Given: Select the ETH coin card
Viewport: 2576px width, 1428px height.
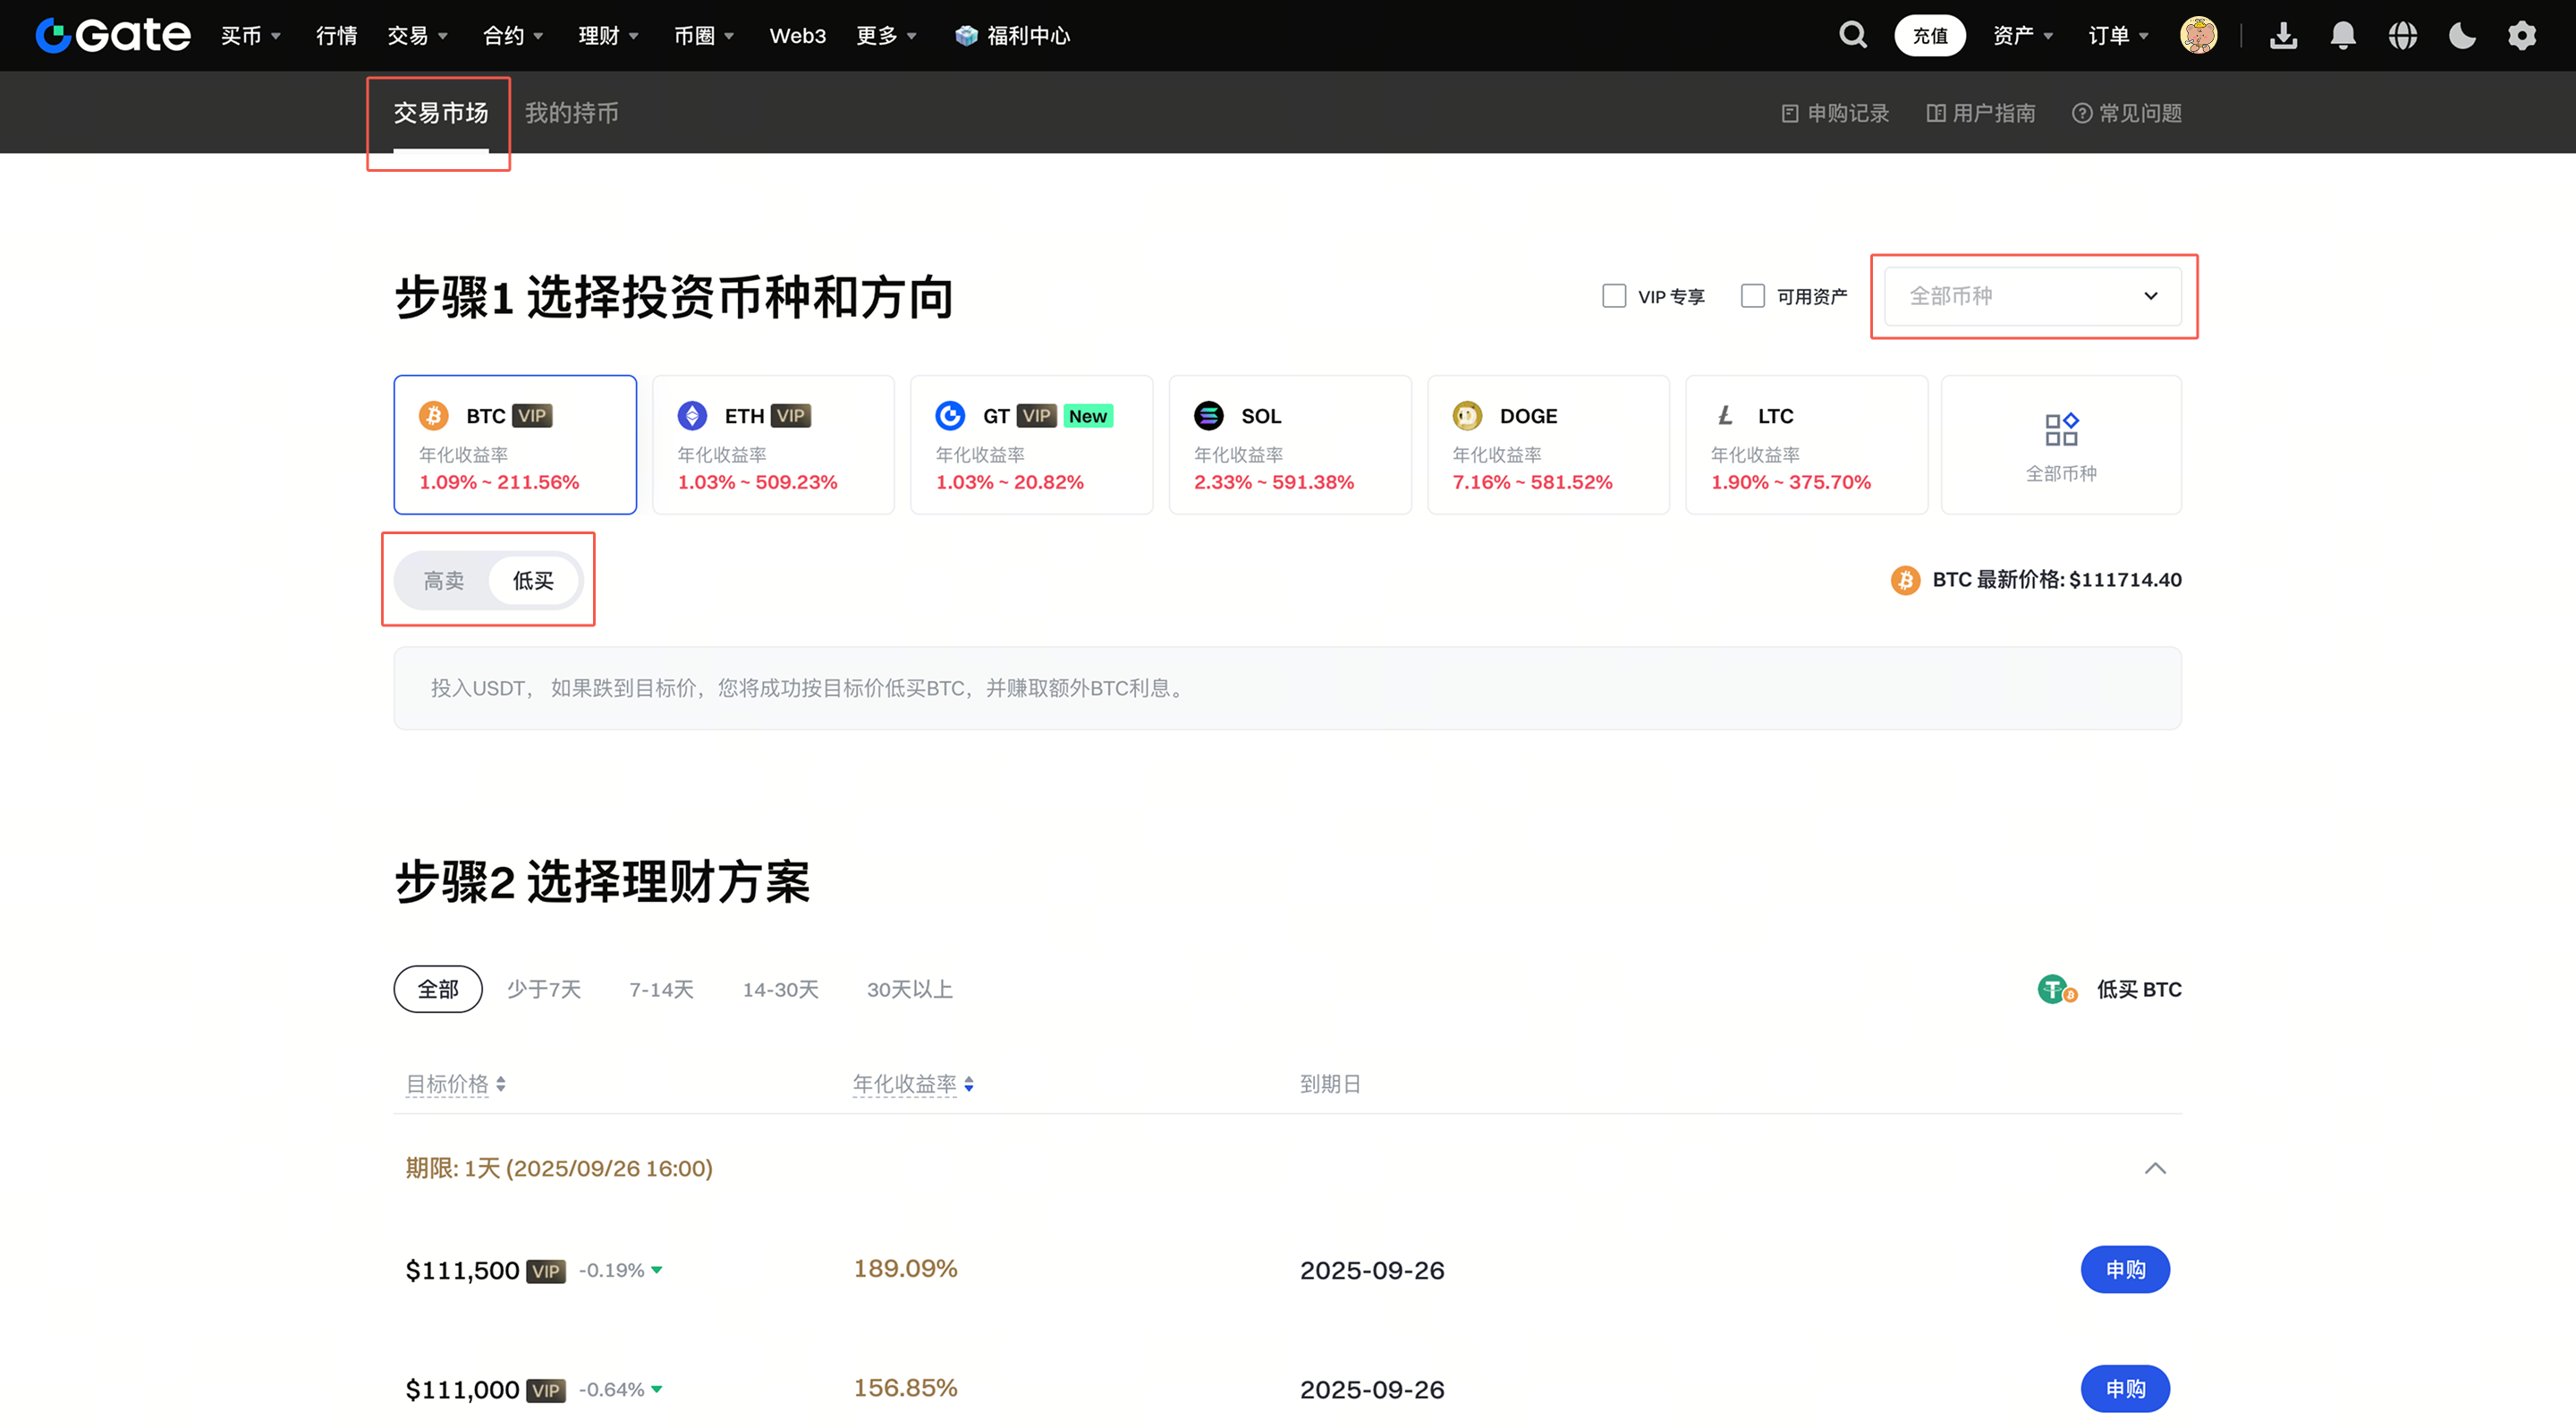Looking at the screenshot, I should click(773, 445).
